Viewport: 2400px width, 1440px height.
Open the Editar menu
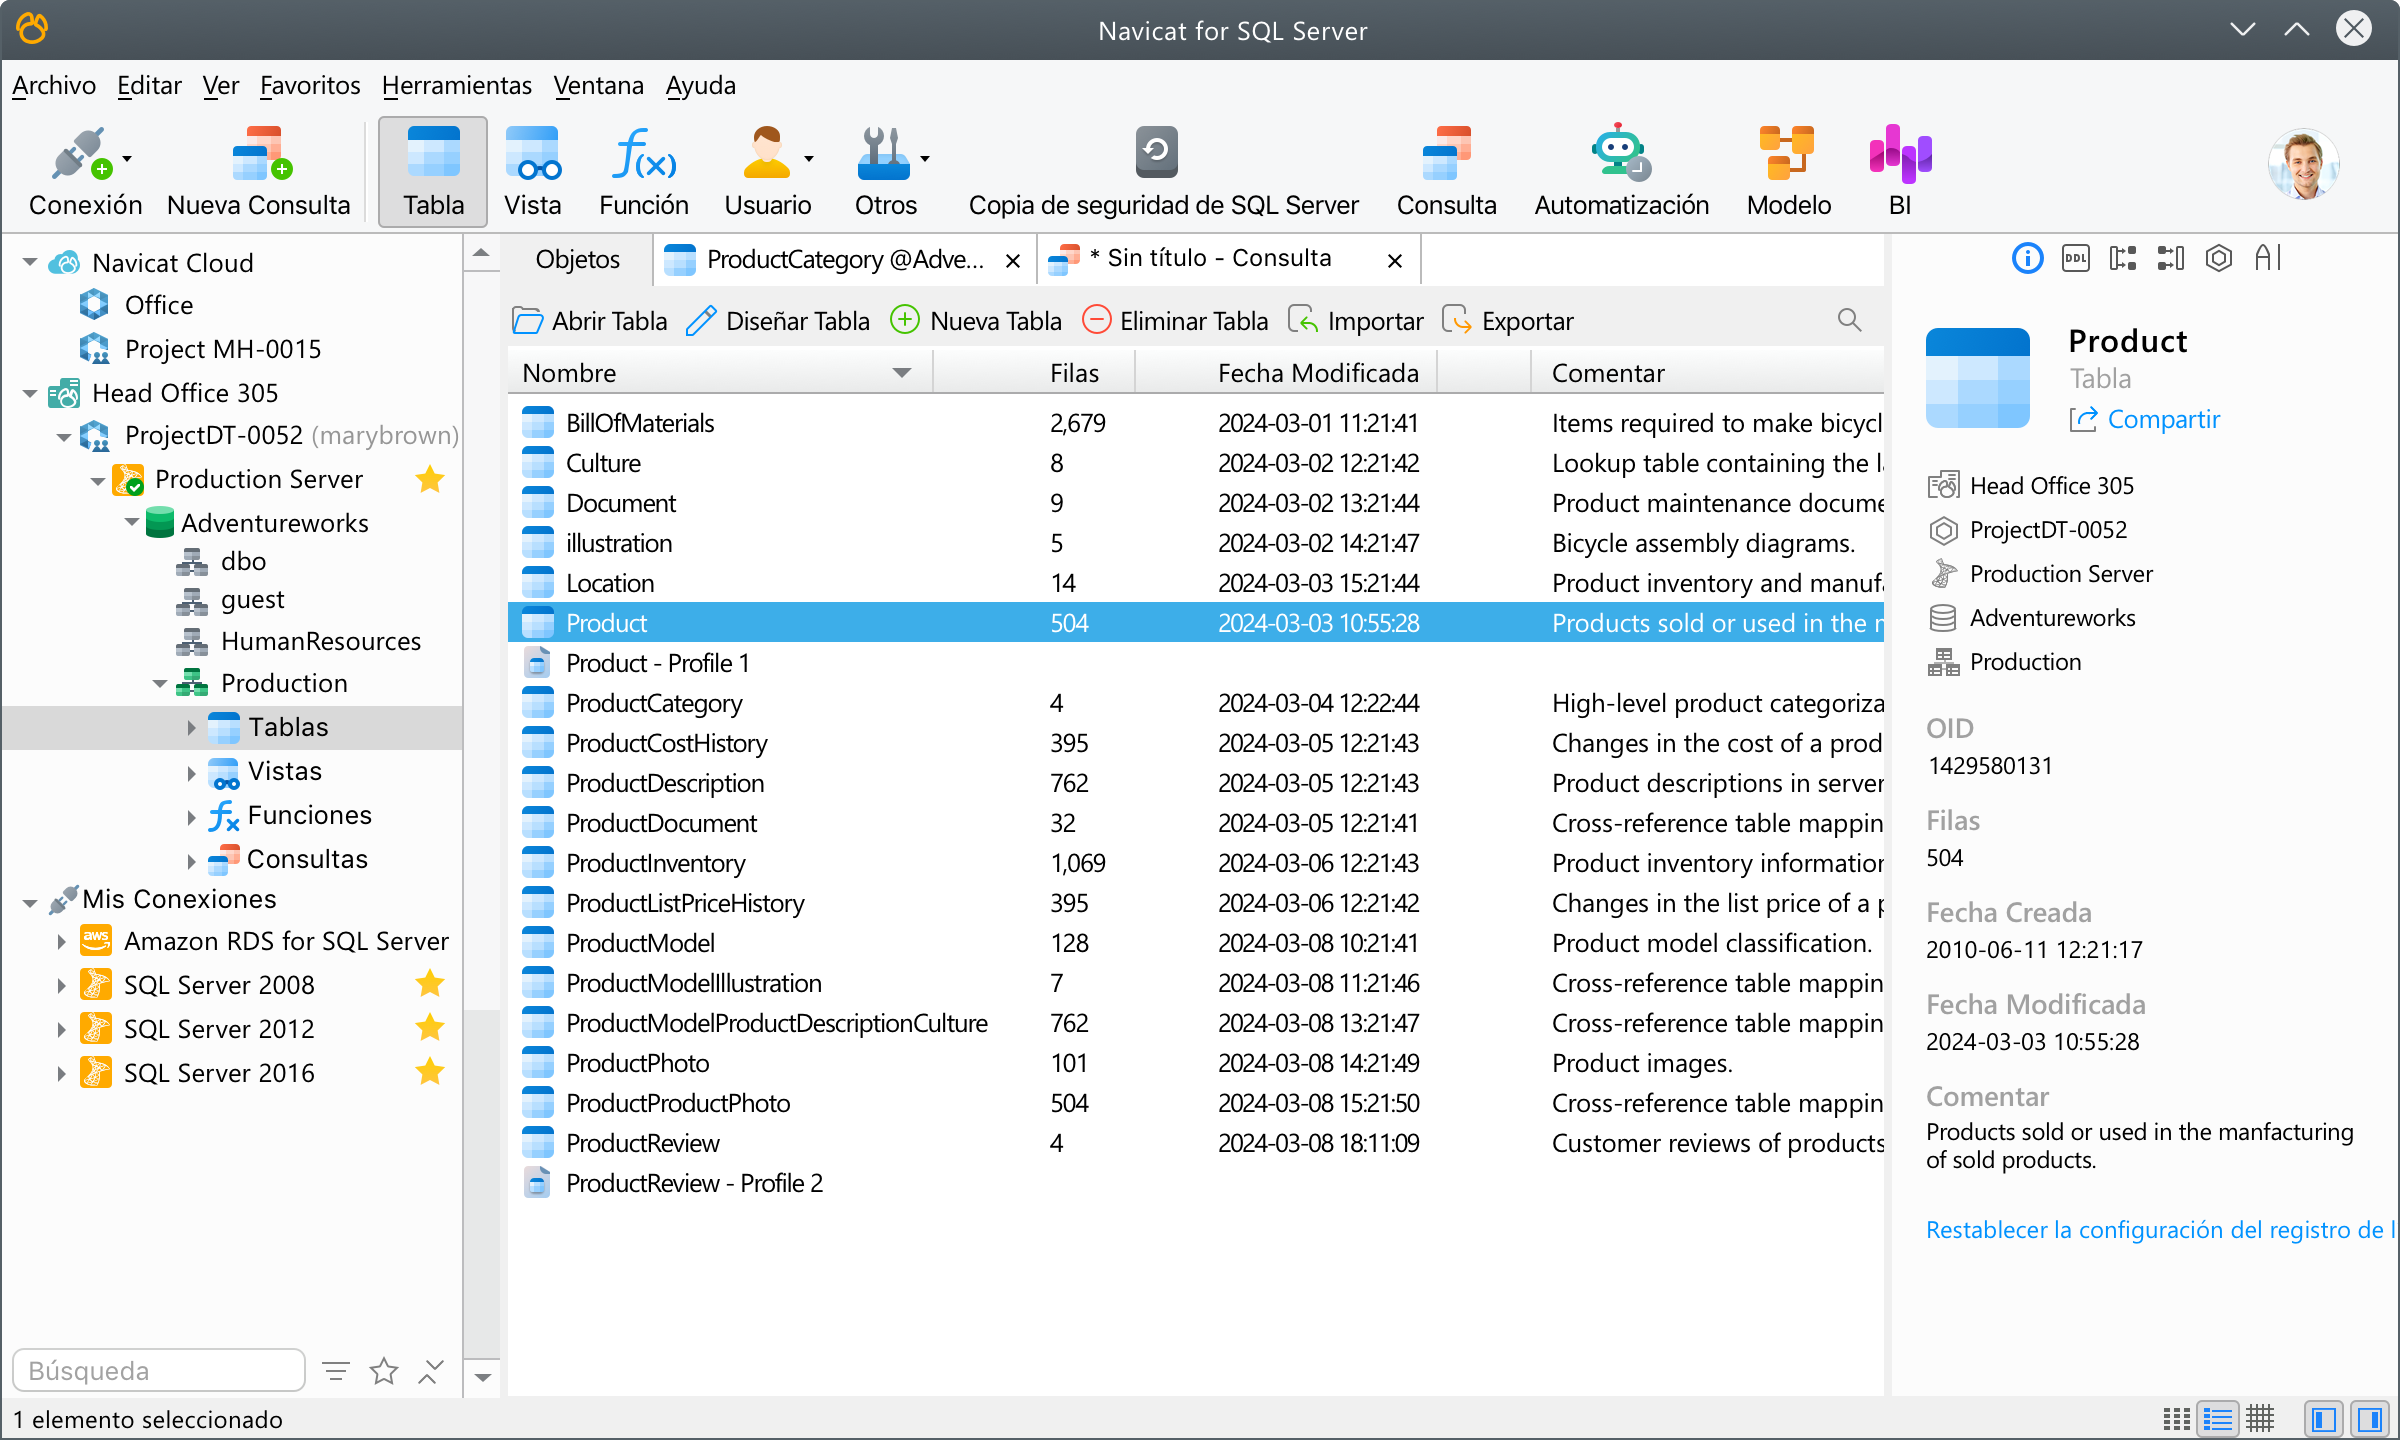click(x=149, y=86)
